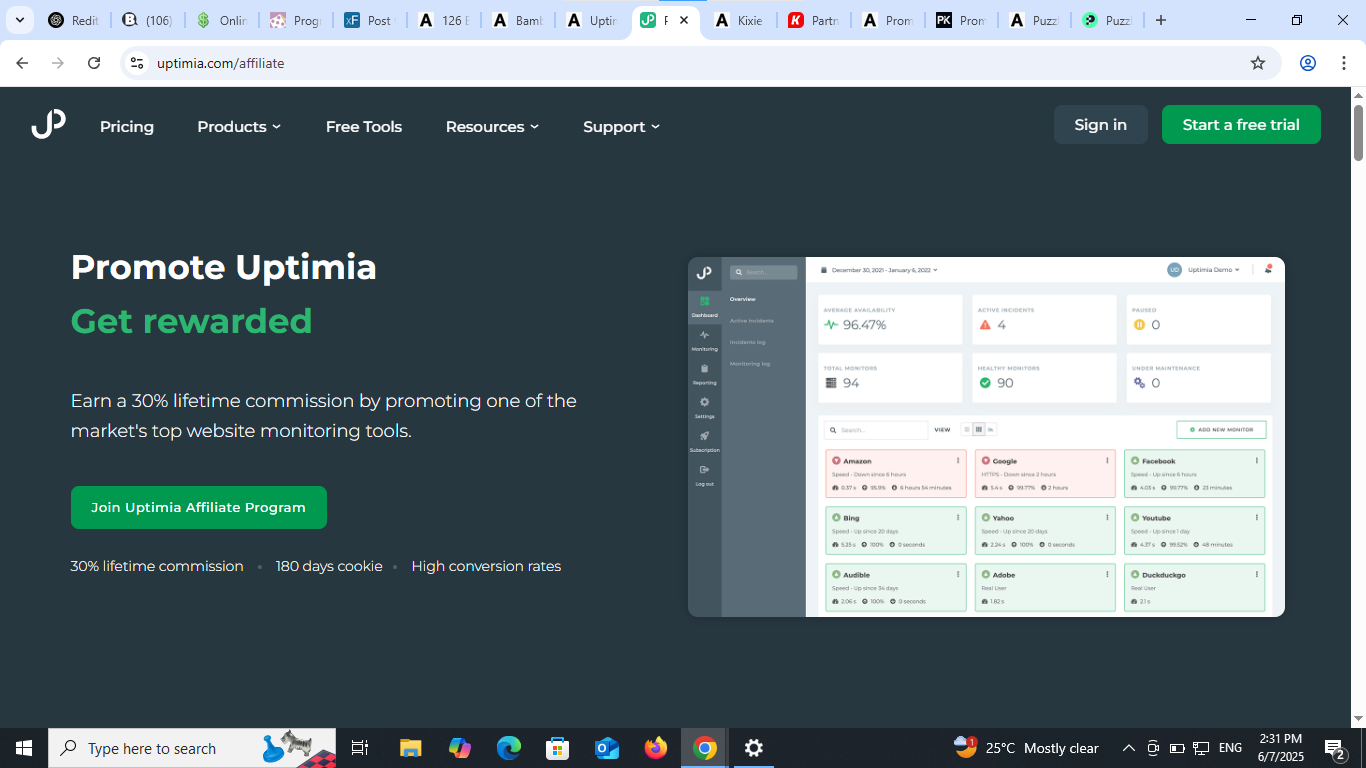Click the 'Get rewarded' heading
Image resolution: width=1366 pixels, height=768 pixels.
click(192, 321)
